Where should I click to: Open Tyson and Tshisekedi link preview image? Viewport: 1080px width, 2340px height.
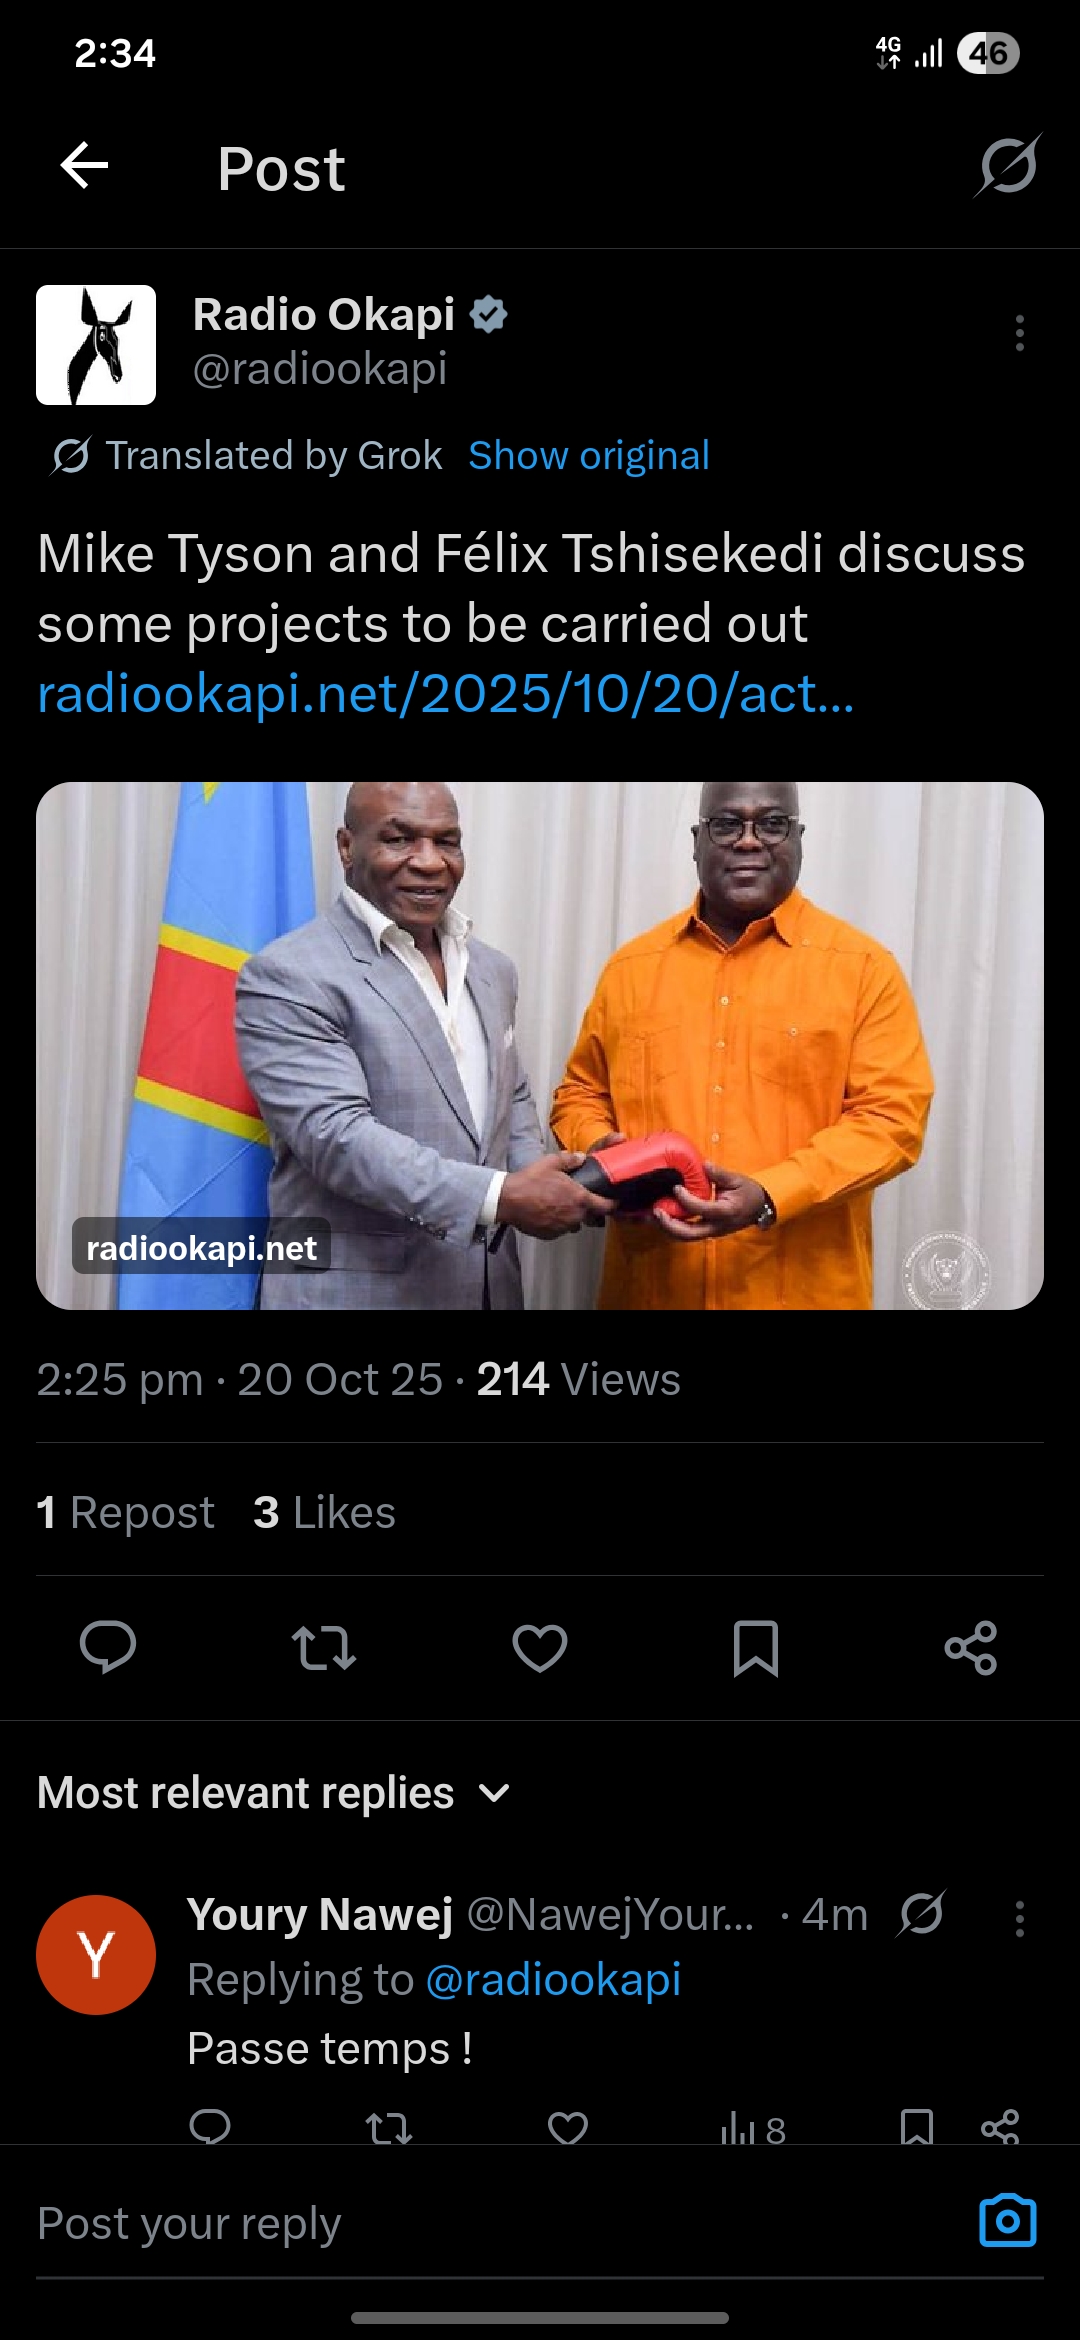540,1046
